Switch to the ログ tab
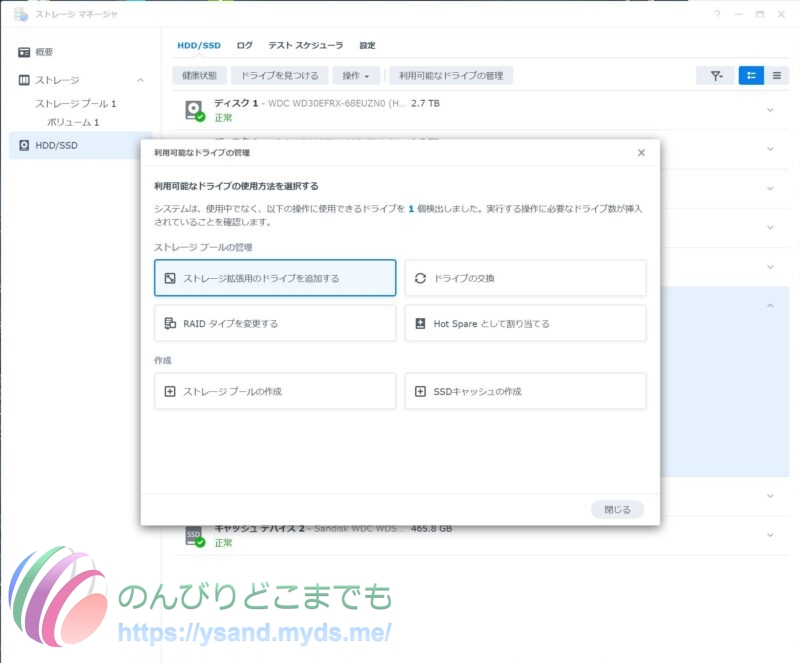The width and height of the screenshot is (800, 663). (x=244, y=45)
